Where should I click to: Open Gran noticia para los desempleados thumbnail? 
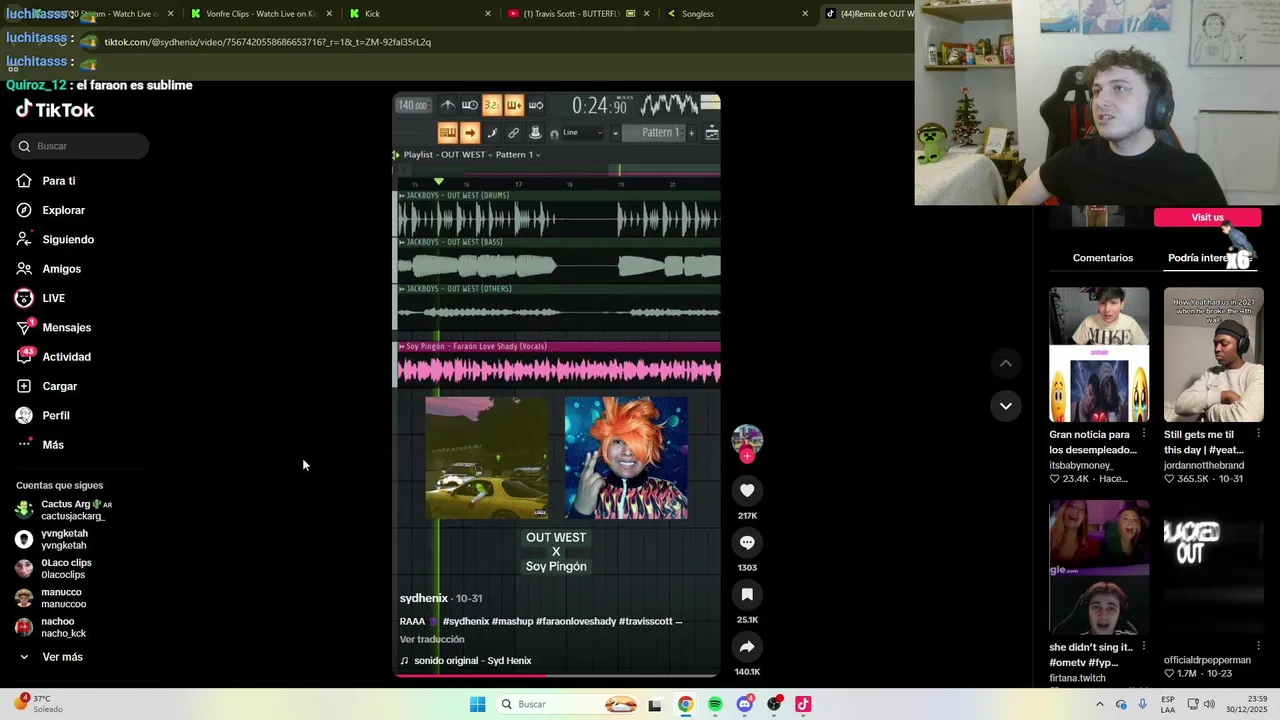pos(1099,354)
